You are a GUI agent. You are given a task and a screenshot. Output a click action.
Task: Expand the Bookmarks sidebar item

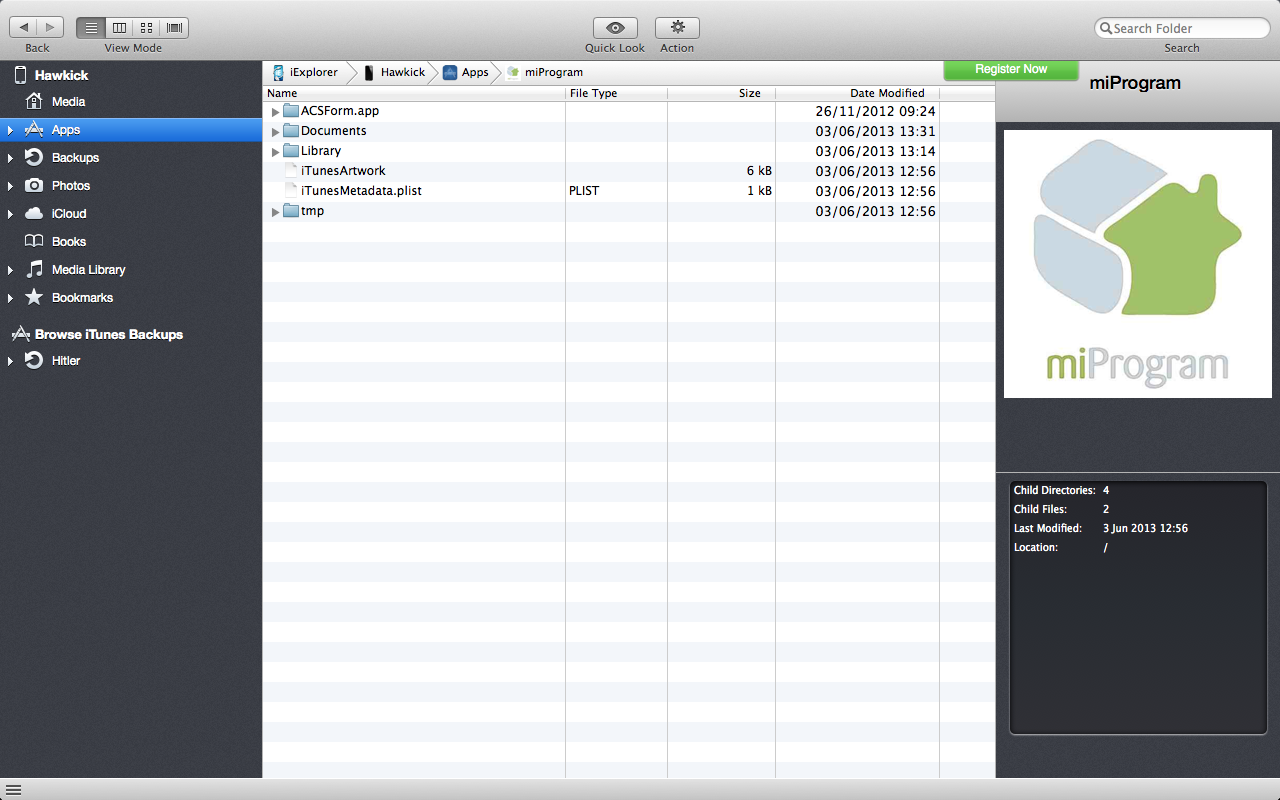(x=10, y=298)
